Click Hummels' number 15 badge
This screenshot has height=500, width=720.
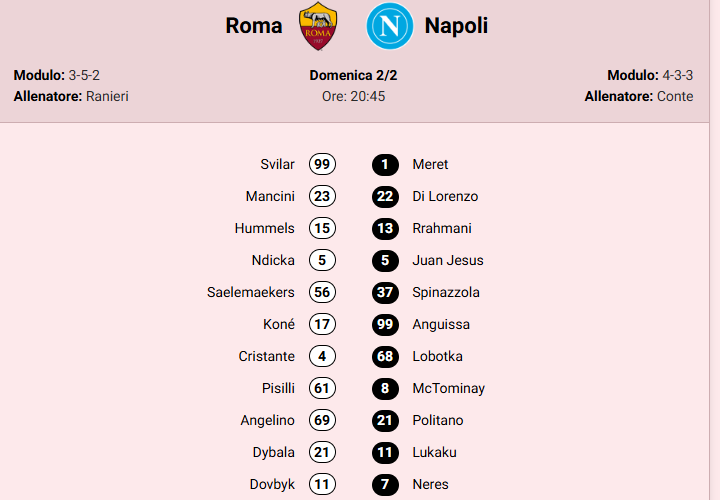[x=322, y=229]
